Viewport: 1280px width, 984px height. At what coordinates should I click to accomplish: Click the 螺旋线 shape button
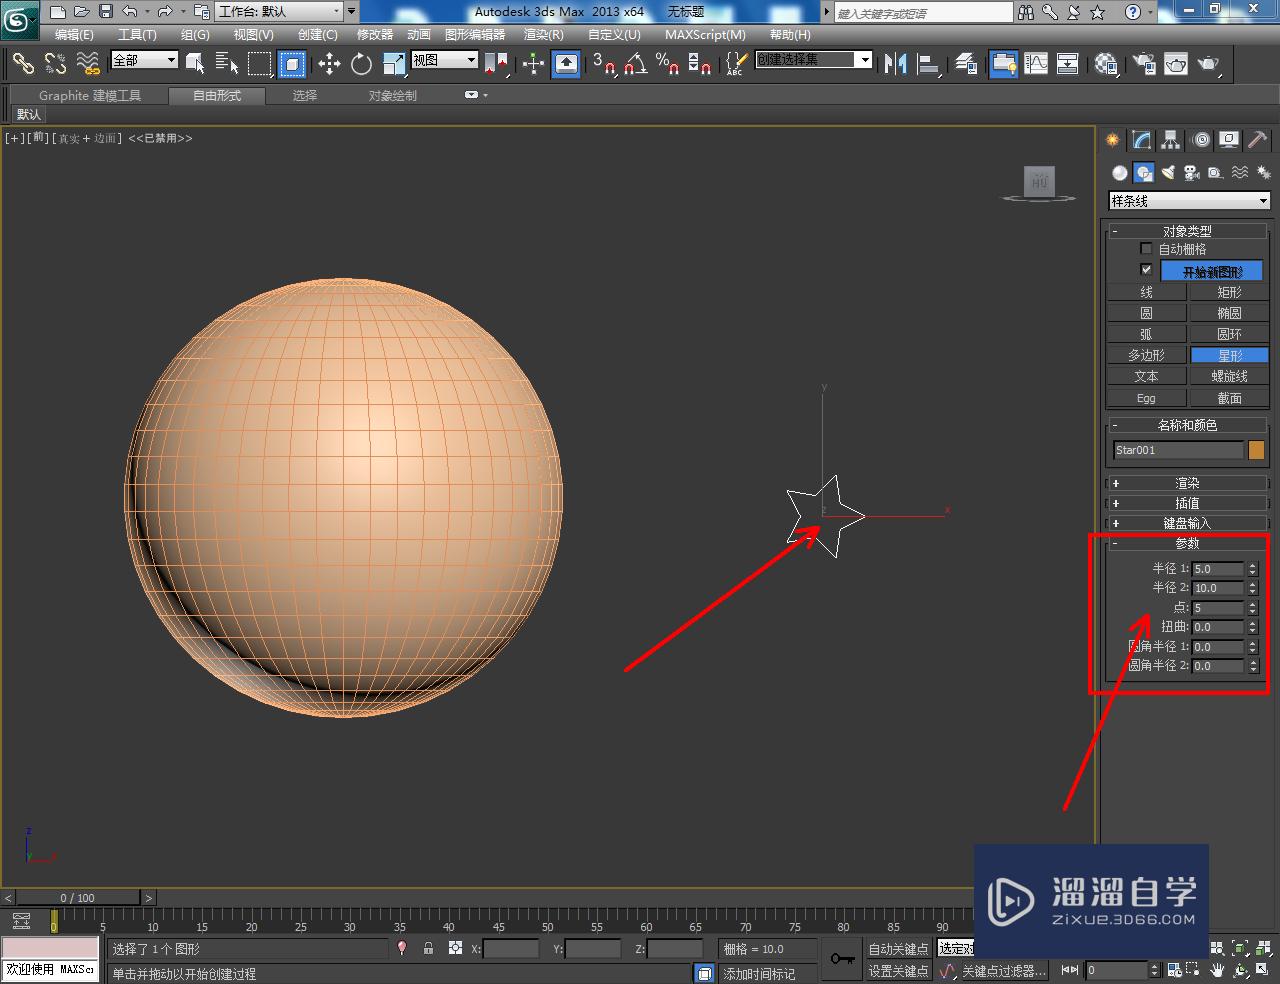click(x=1229, y=376)
